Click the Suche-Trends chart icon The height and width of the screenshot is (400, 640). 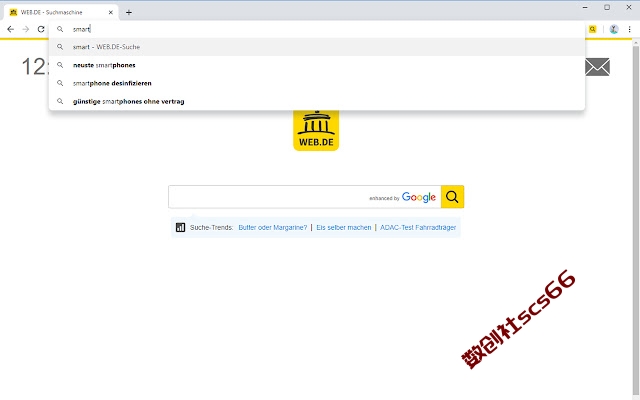[x=180, y=227]
